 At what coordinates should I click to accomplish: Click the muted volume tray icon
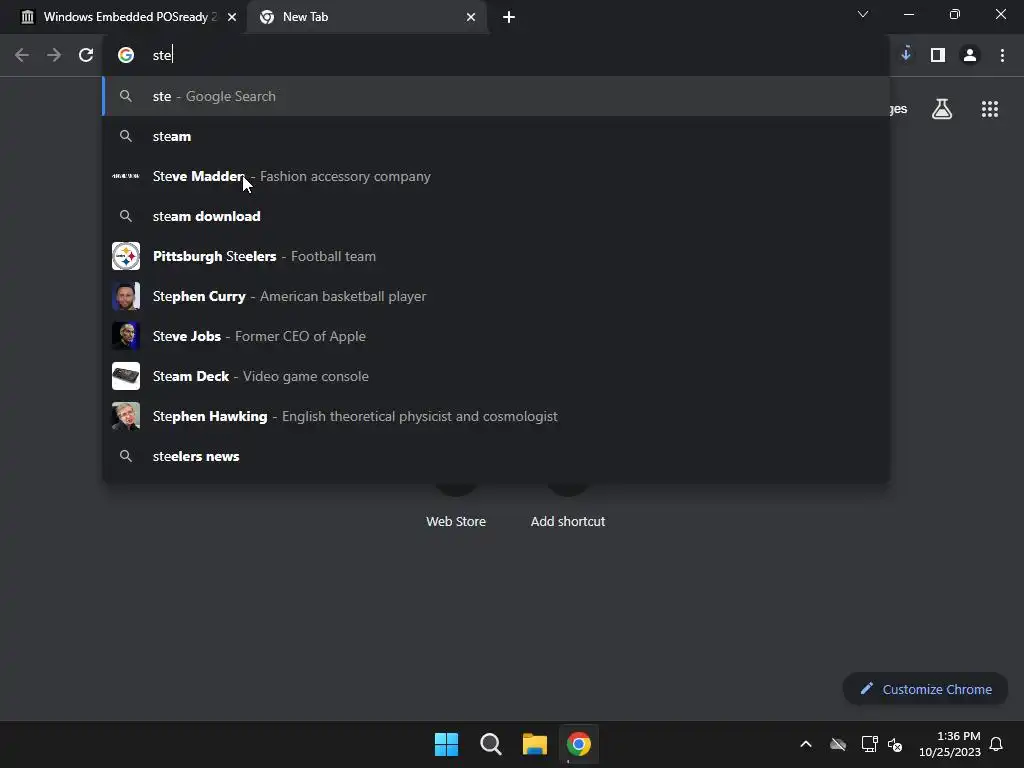pos(895,744)
